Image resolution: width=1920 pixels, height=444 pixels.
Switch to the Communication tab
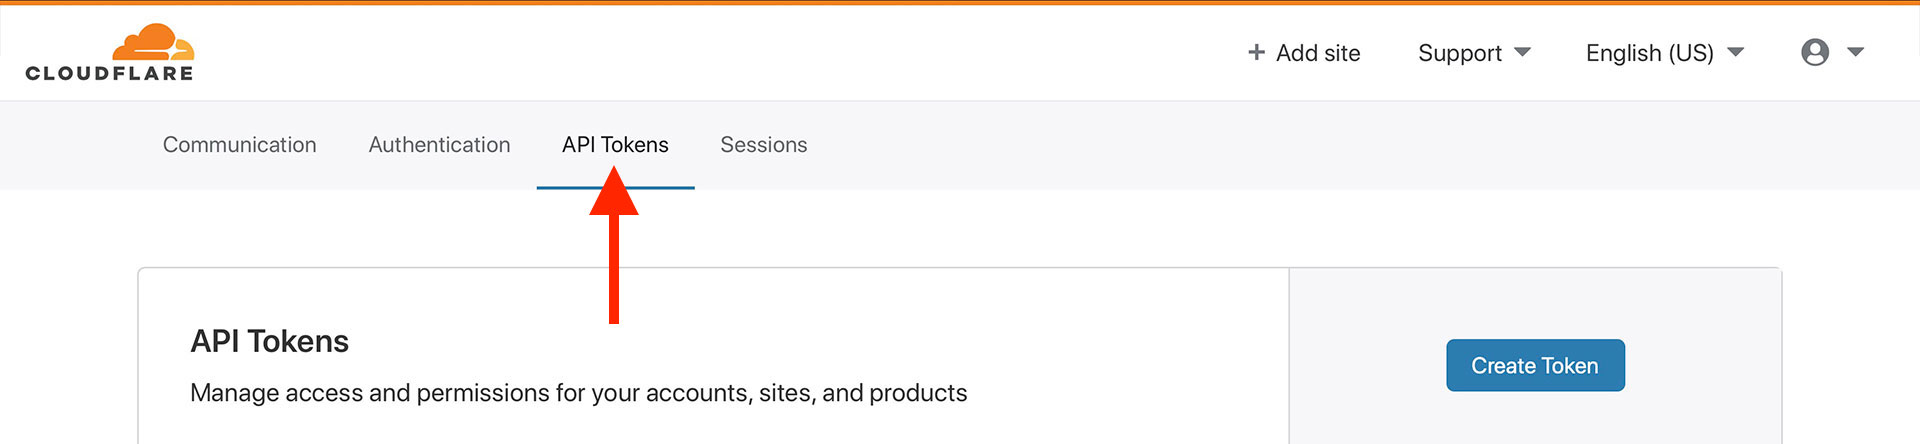pos(240,145)
